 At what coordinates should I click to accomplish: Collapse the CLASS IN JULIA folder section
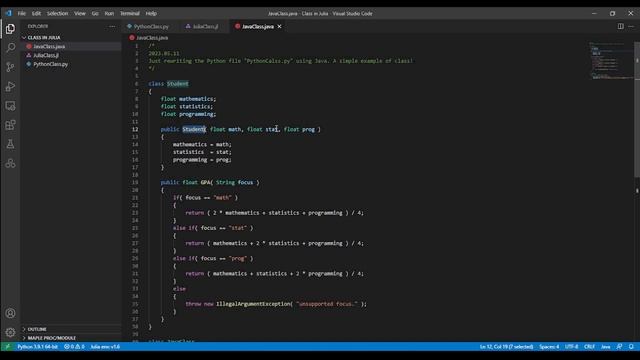(x=44, y=37)
